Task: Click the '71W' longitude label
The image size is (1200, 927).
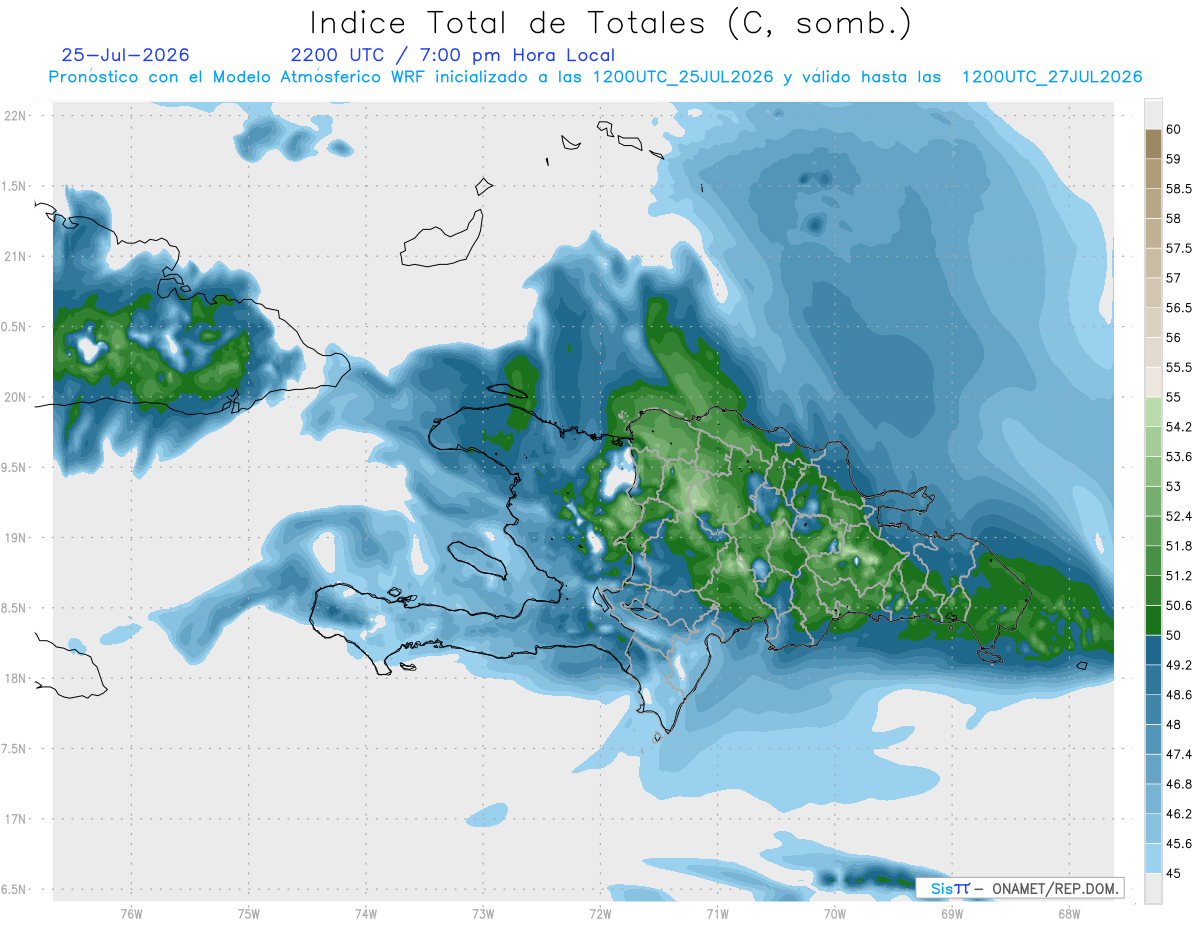Action: (x=717, y=914)
